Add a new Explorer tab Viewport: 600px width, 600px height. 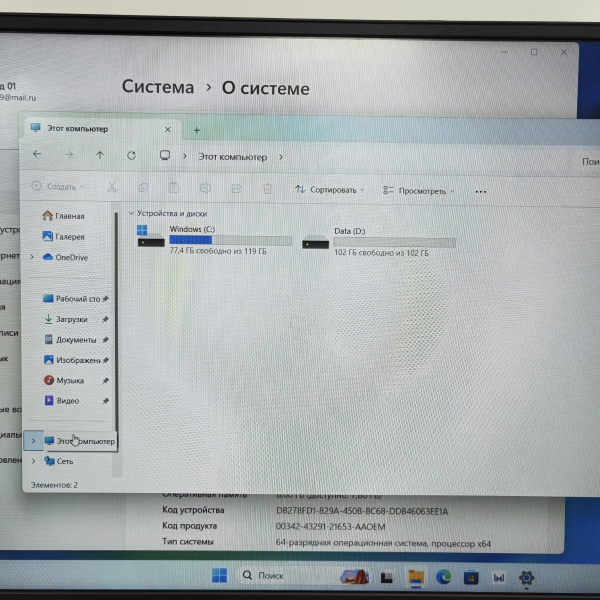[x=197, y=130]
